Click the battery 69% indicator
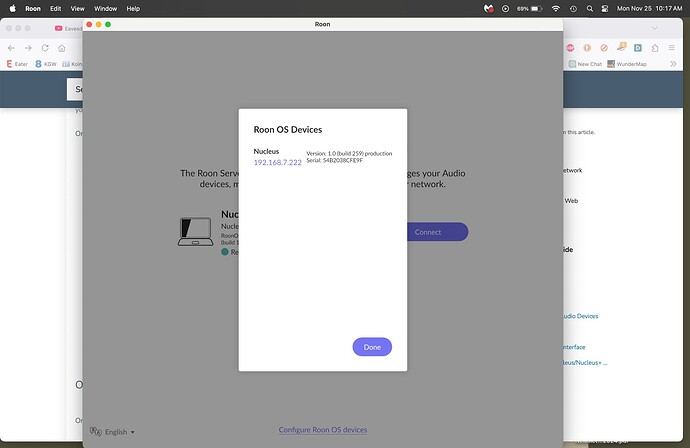The image size is (690, 448). point(529,8)
